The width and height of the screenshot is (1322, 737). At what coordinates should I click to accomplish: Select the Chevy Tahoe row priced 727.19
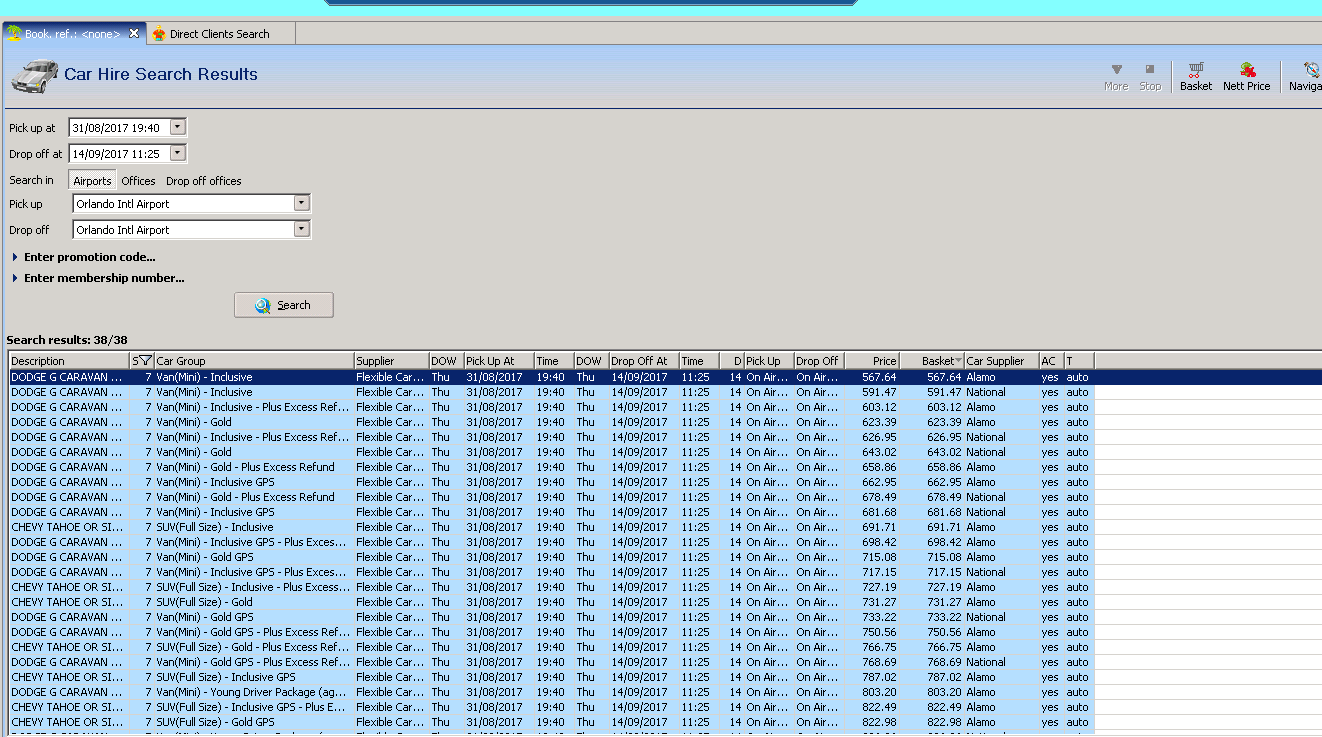coord(551,587)
